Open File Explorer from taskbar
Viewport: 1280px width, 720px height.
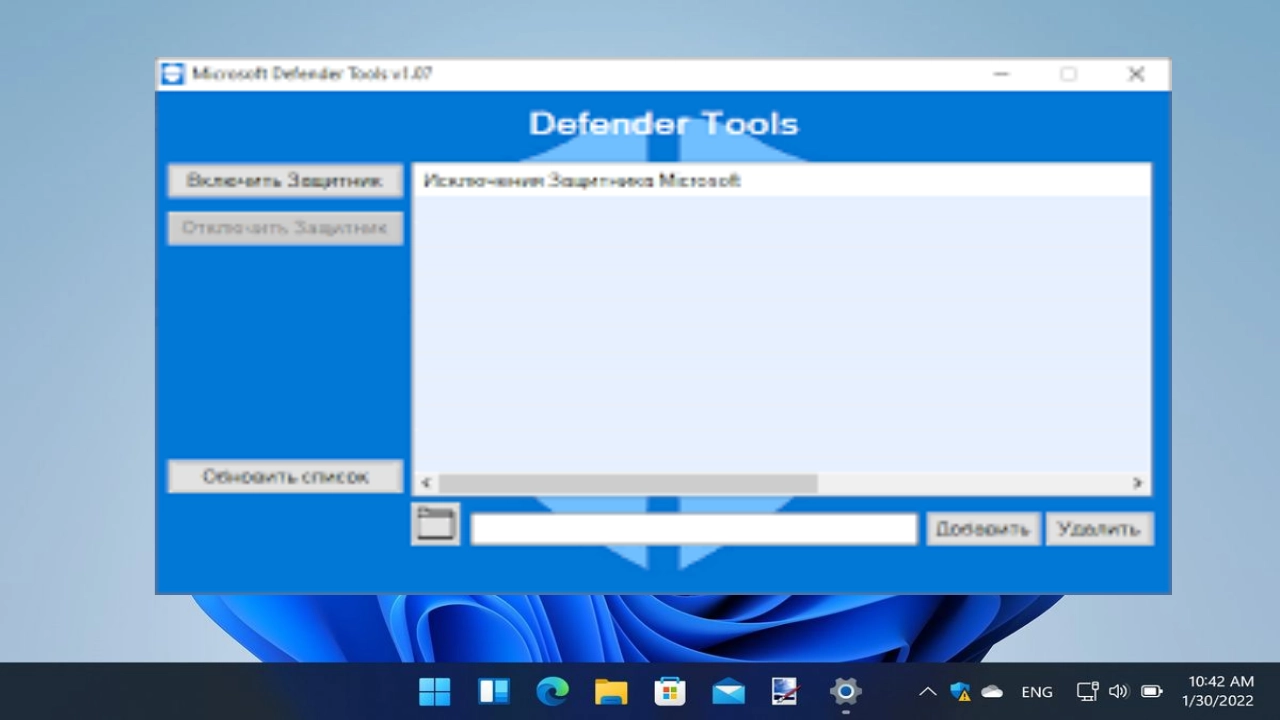click(x=611, y=691)
